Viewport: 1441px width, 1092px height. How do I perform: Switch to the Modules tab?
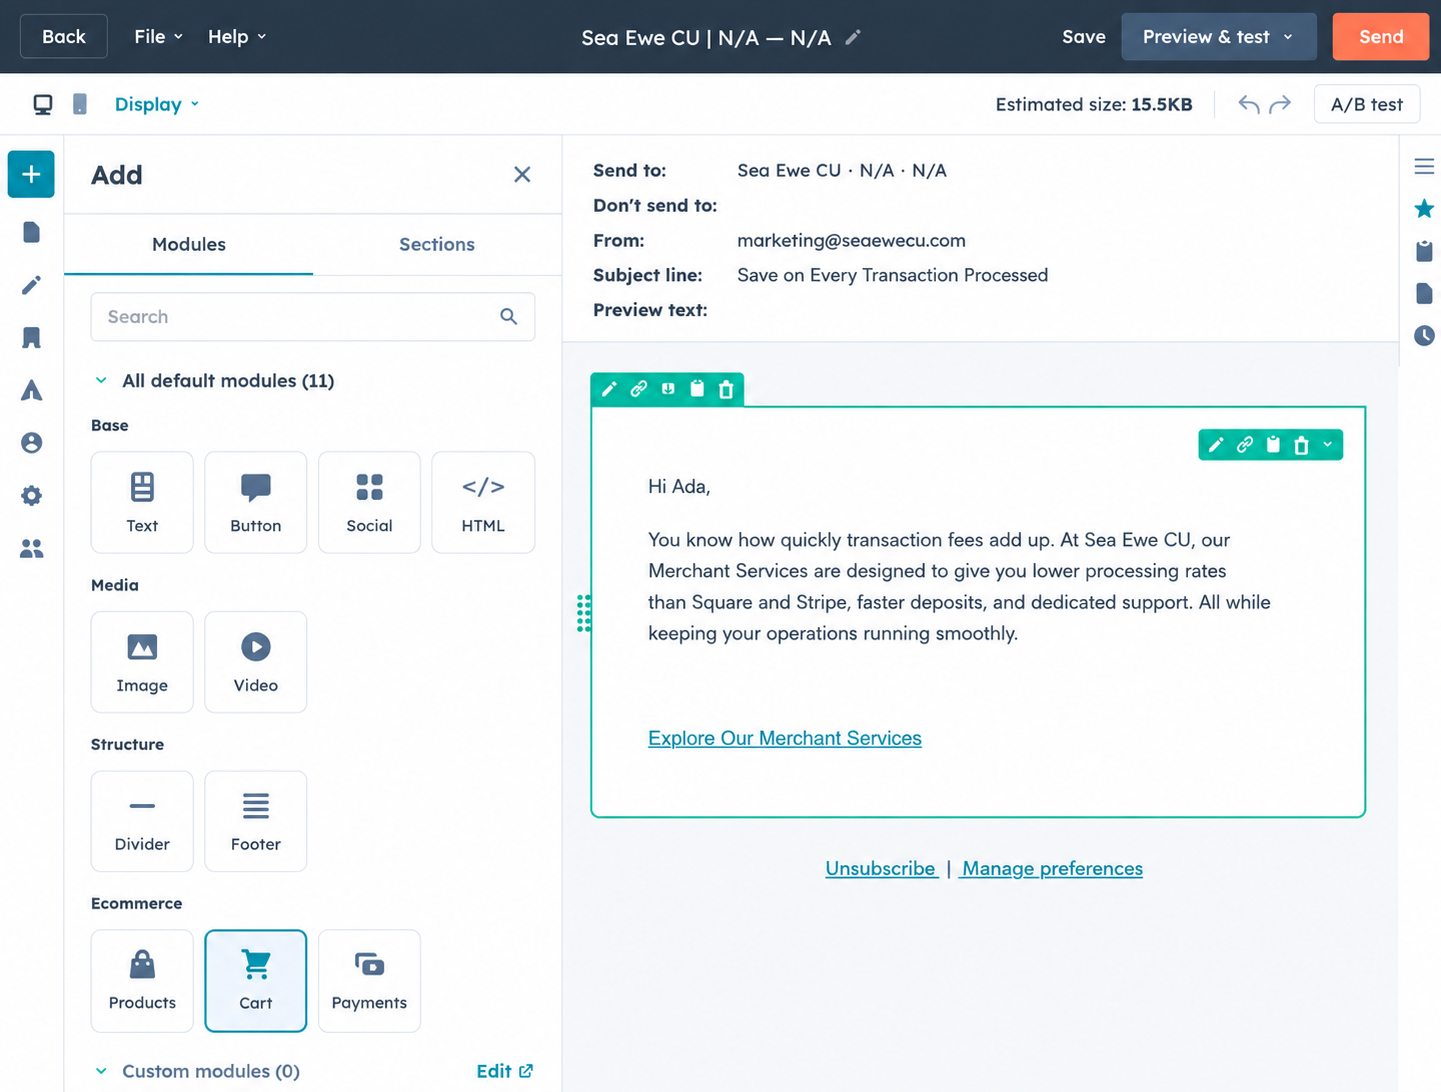[x=188, y=244]
